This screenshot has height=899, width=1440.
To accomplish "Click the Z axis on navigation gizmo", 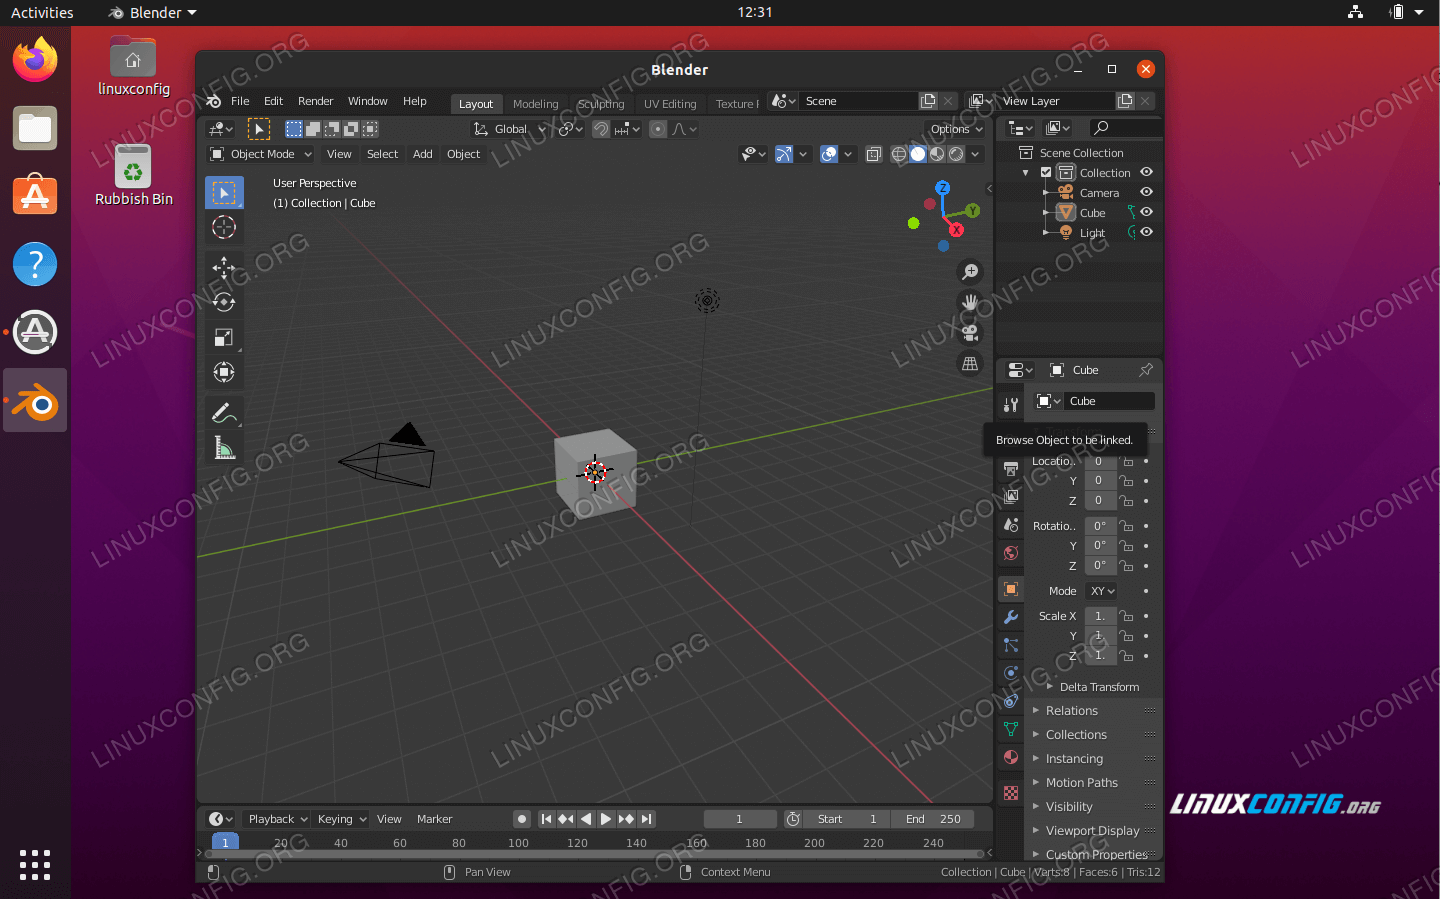I will click(x=942, y=188).
